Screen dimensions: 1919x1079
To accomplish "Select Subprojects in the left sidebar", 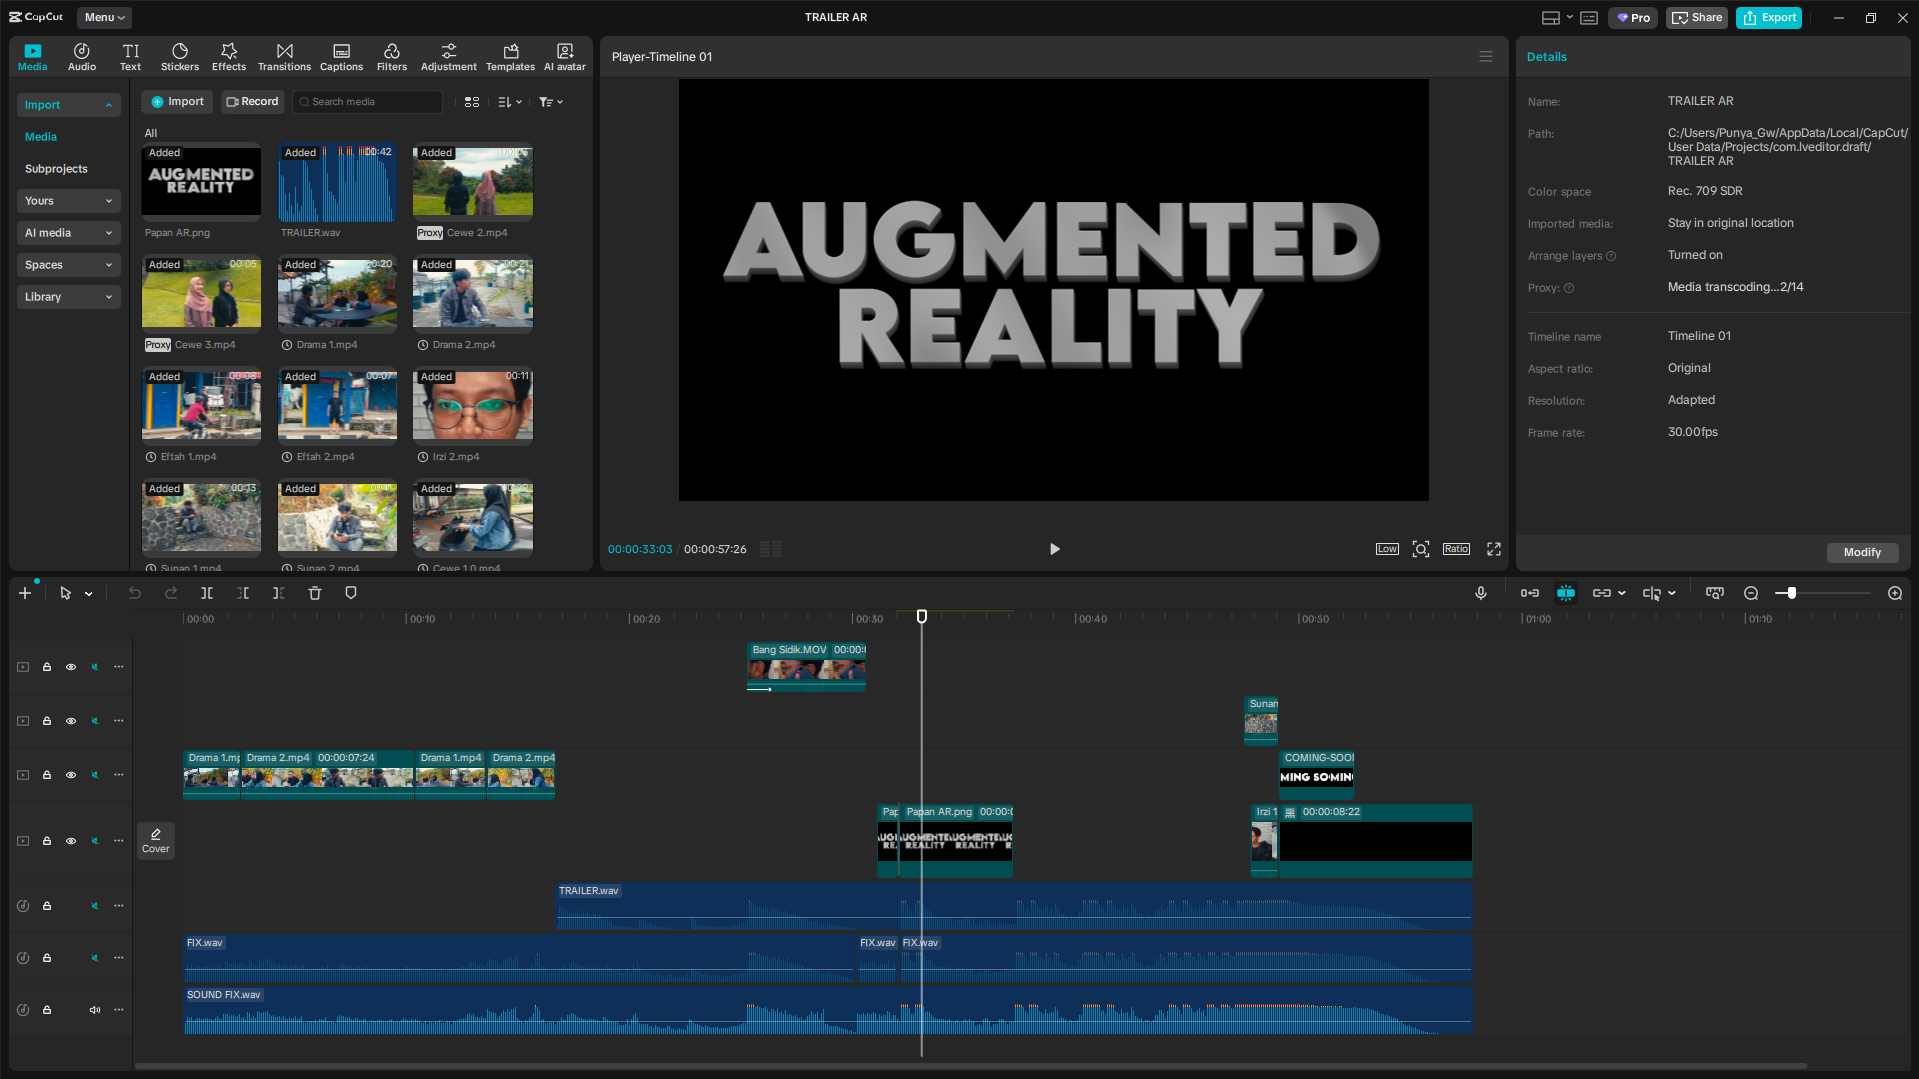I will [56, 169].
